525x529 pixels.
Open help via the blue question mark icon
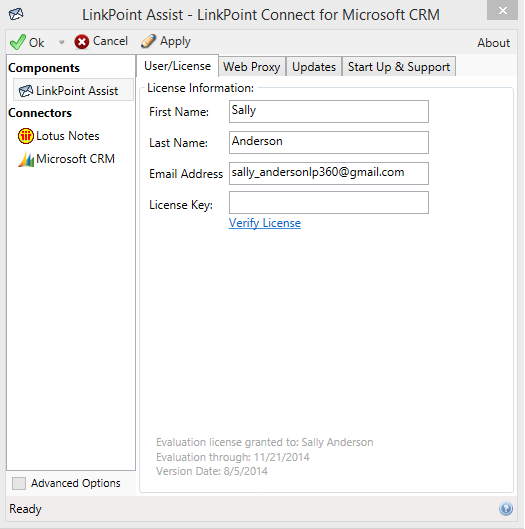pyautogui.click(x=506, y=508)
